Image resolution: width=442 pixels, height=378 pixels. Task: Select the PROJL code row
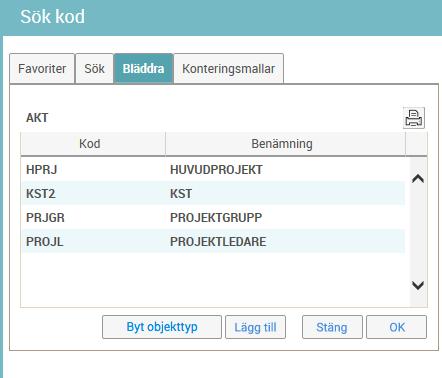point(213,242)
